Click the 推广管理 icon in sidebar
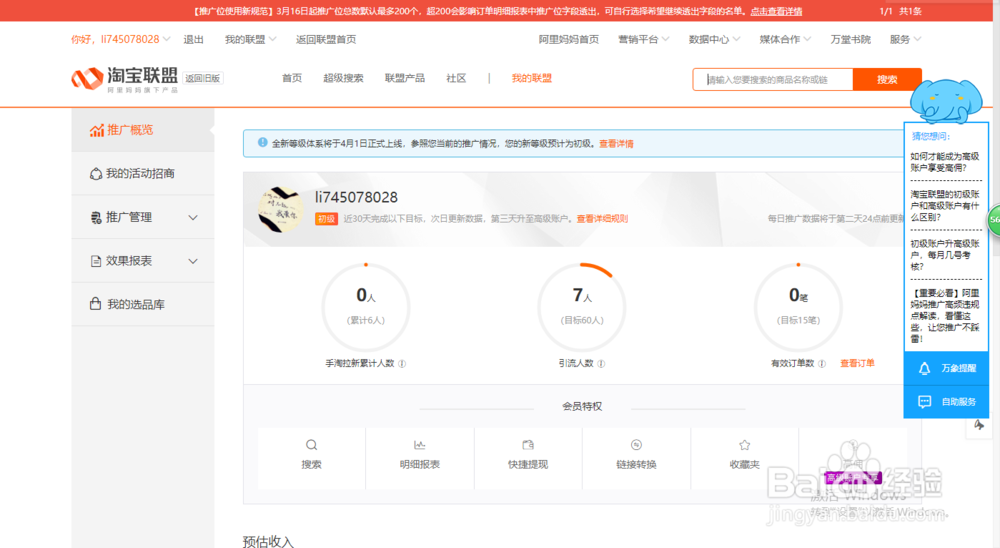The height and width of the screenshot is (548, 1000). (x=96, y=218)
